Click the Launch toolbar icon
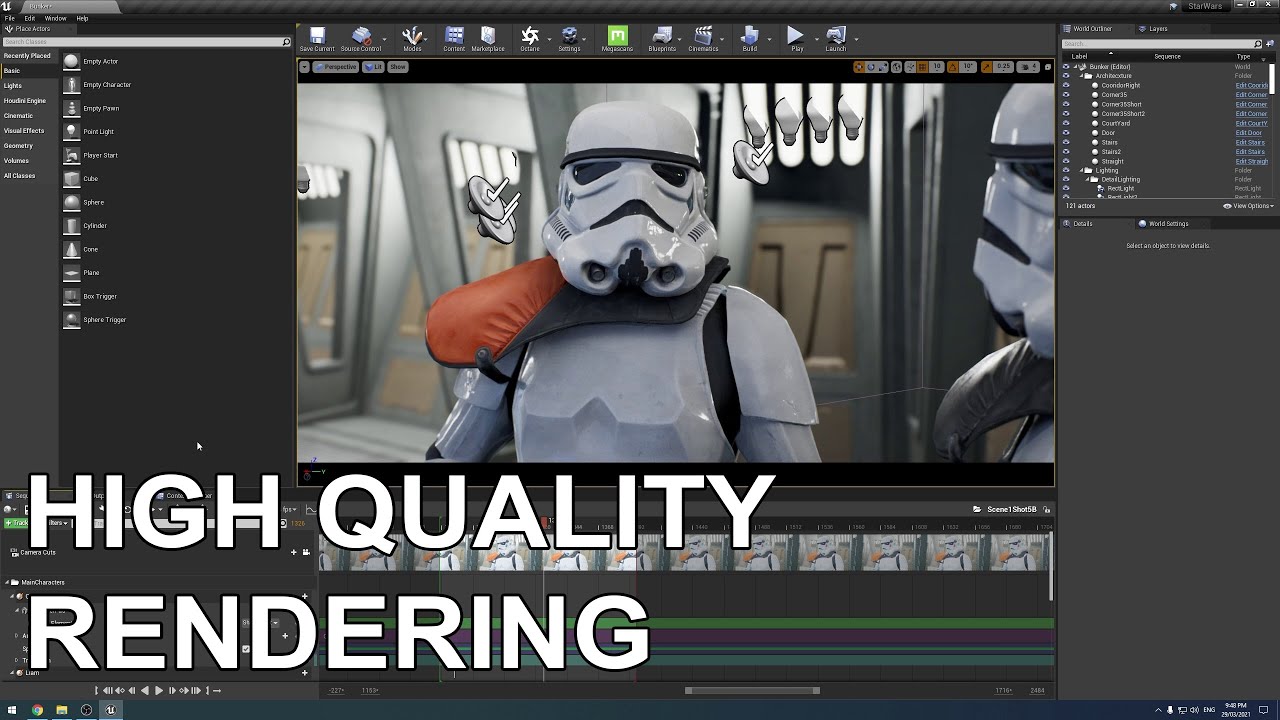The height and width of the screenshot is (720, 1280). pyautogui.click(x=836, y=36)
